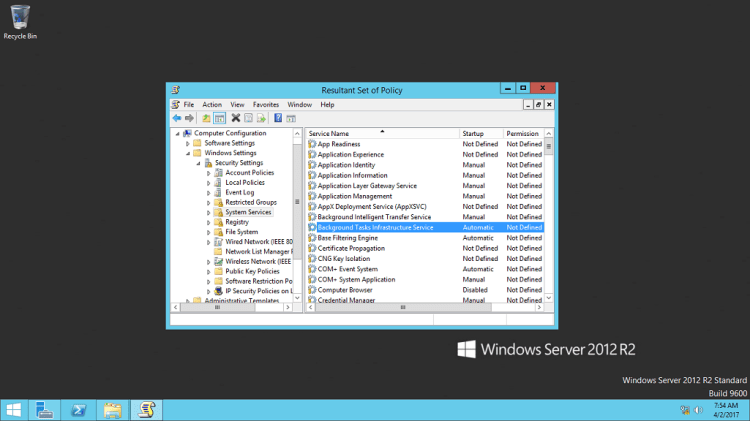Collapse the Computer Configuration node
This screenshot has height=421, width=750.
coord(178,133)
